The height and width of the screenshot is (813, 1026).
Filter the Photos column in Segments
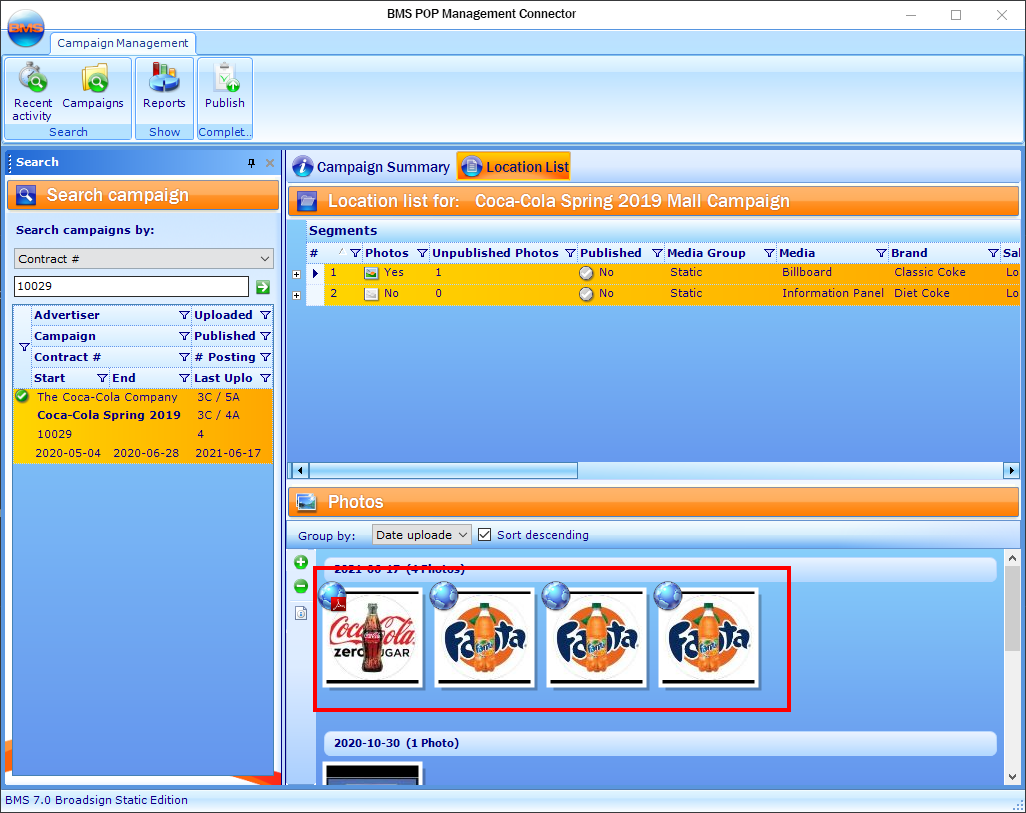[422, 253]
